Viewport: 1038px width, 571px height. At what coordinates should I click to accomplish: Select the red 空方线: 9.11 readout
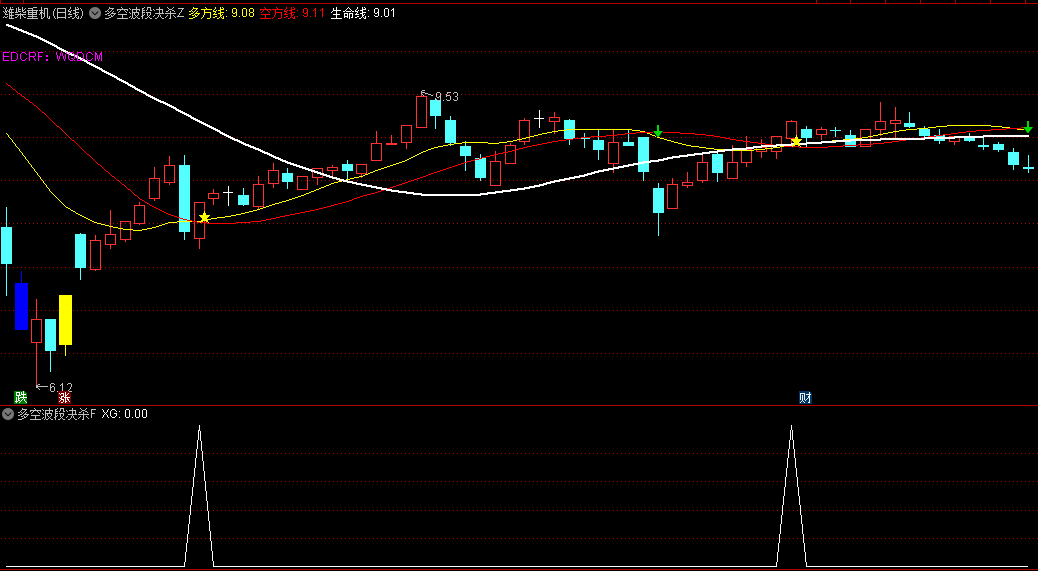pos(292,13)
